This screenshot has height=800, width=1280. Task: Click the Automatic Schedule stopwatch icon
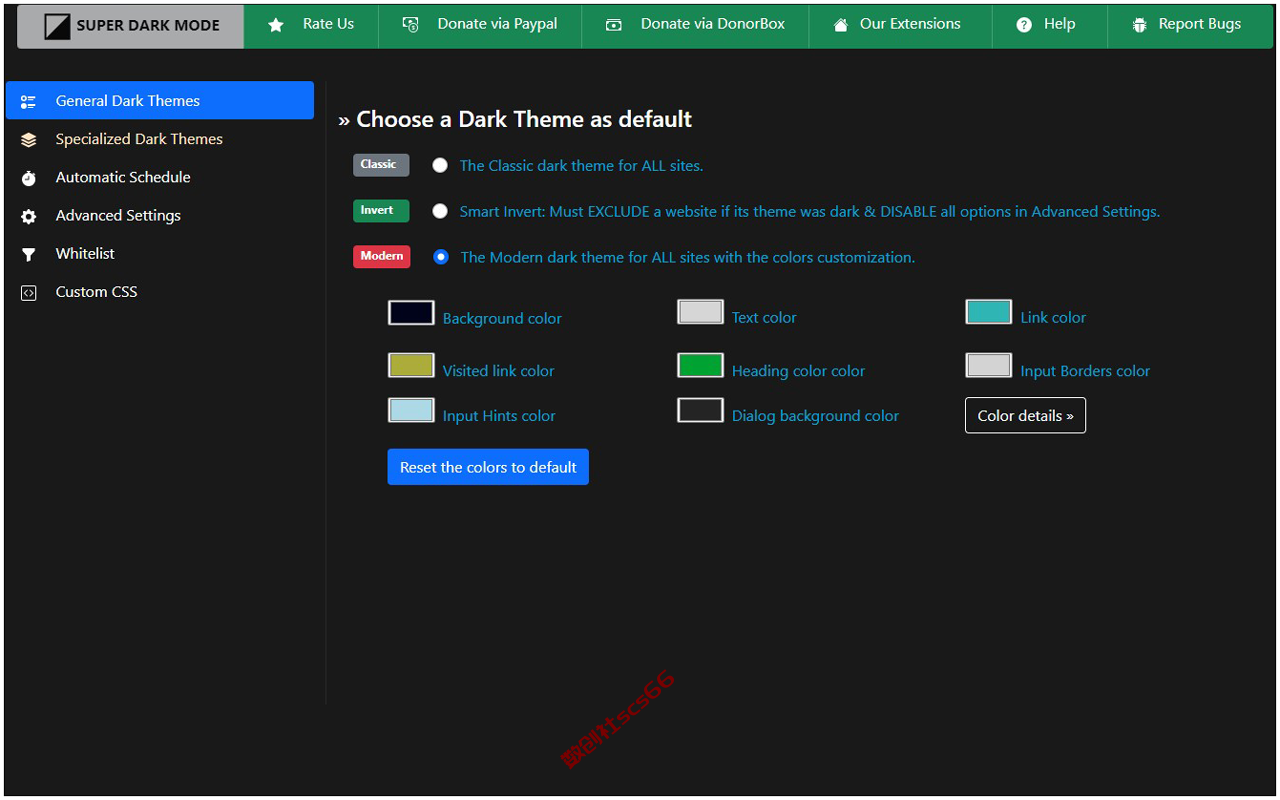pyautogui.click(x=28, y=178)
